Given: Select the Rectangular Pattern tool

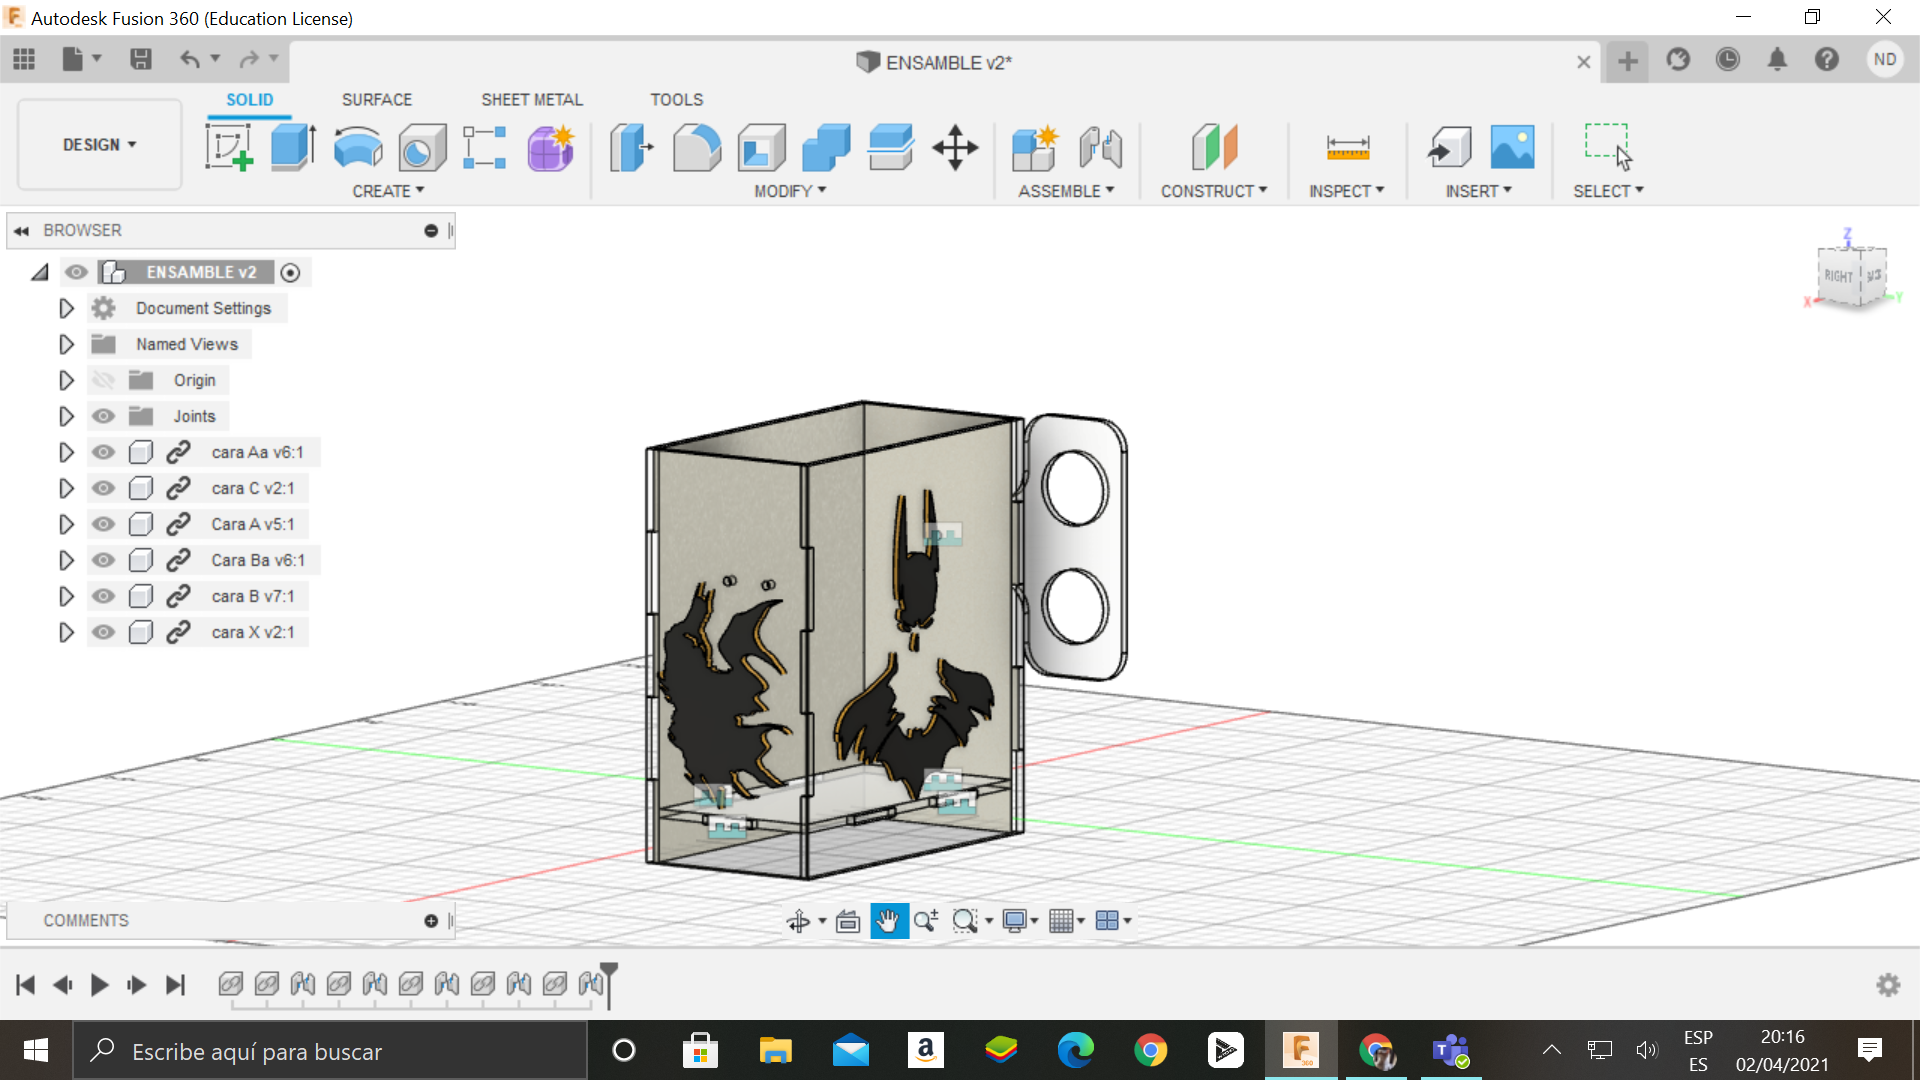Looking at the screenshot, I should pos(485,148).
